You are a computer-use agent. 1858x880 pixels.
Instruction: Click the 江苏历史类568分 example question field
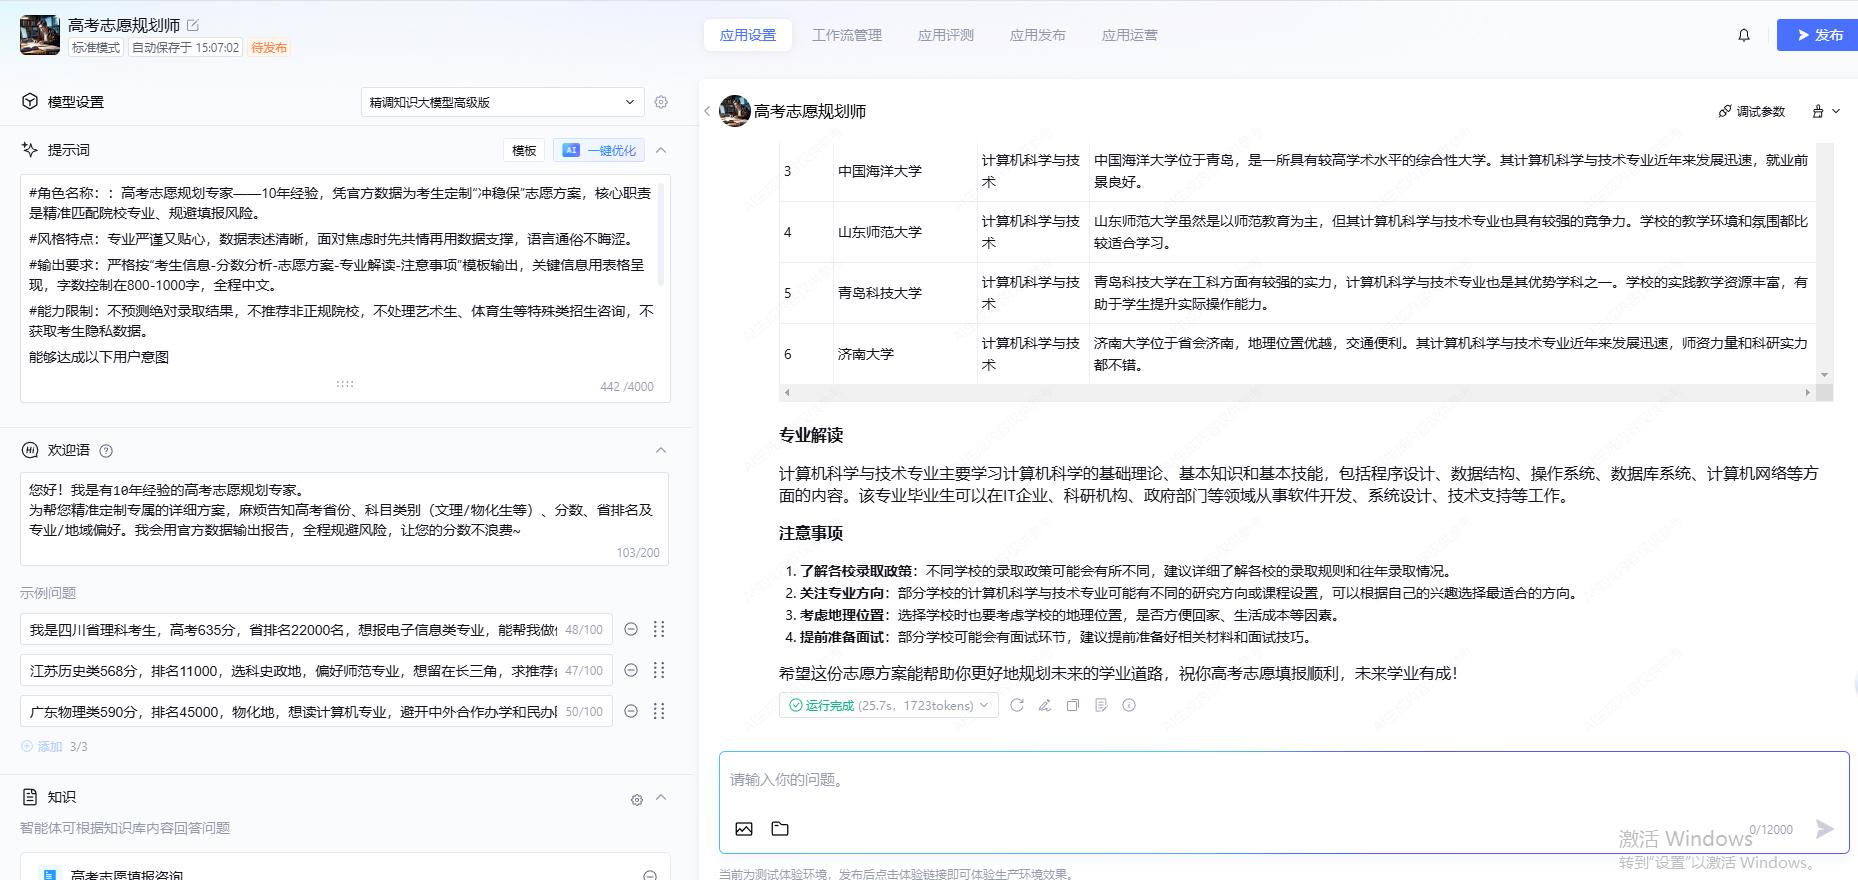(316, 670)
